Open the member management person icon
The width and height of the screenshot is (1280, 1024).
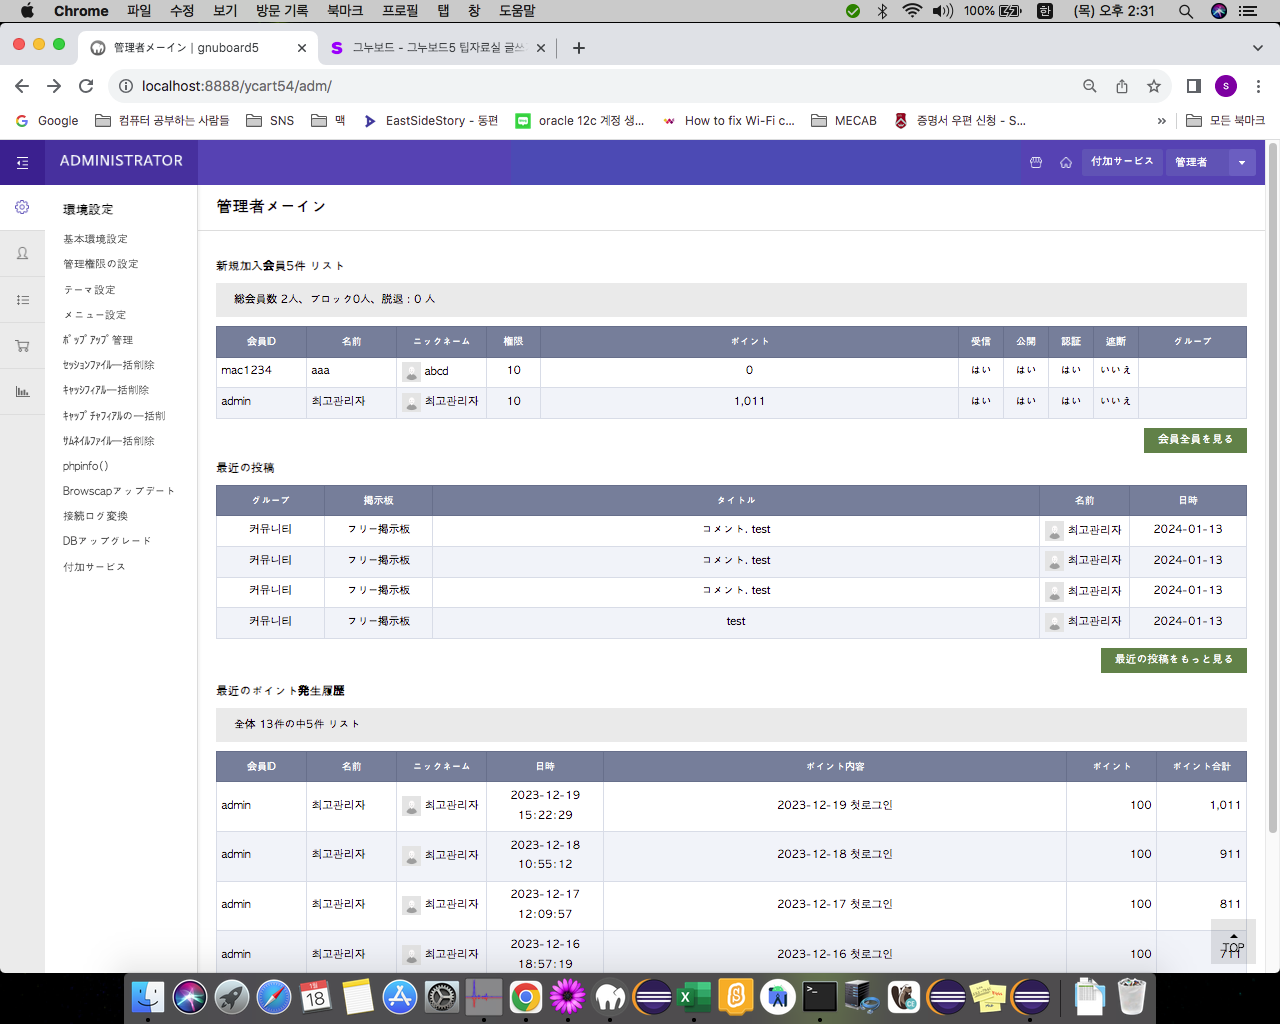pos(22,254)
